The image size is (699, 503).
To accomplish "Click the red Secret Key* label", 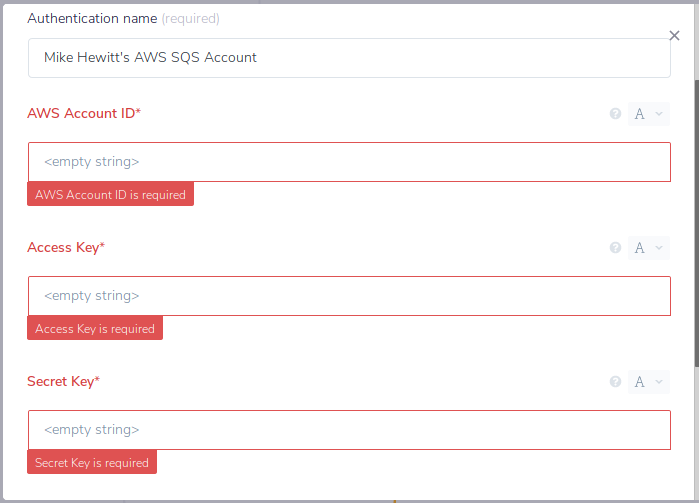I will tap(64, 382).
